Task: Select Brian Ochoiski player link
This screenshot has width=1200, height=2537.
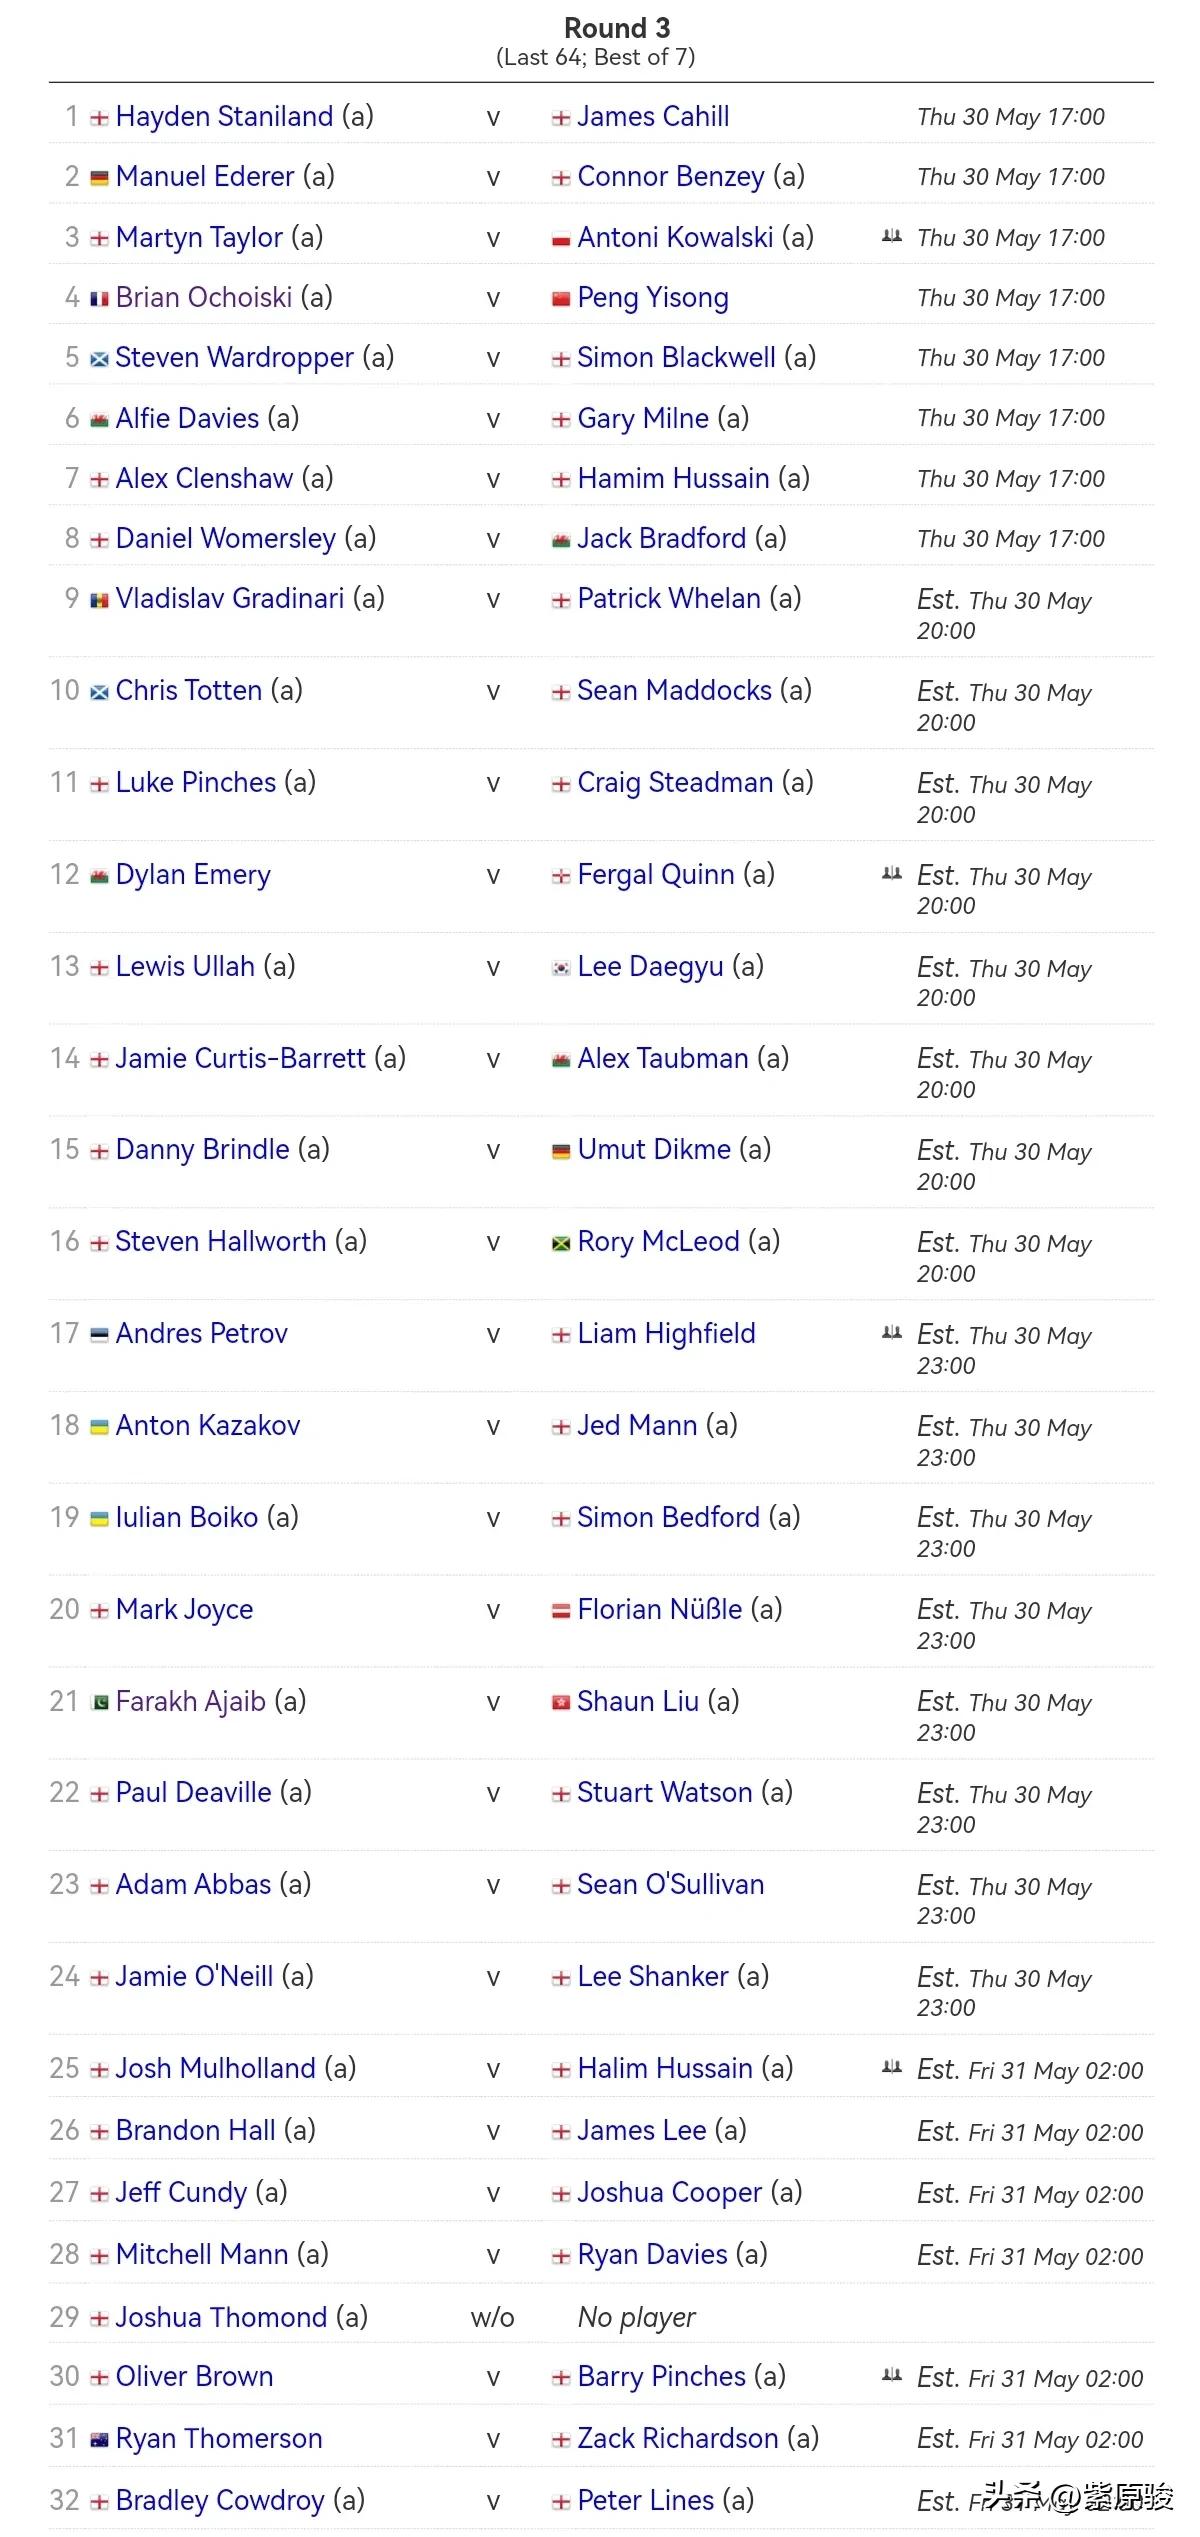Action: click(x=204, y=297)
